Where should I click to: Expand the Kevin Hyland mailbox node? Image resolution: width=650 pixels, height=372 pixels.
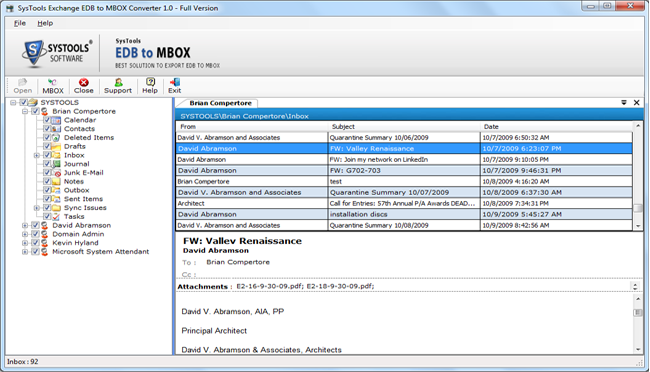click(25, 243)
